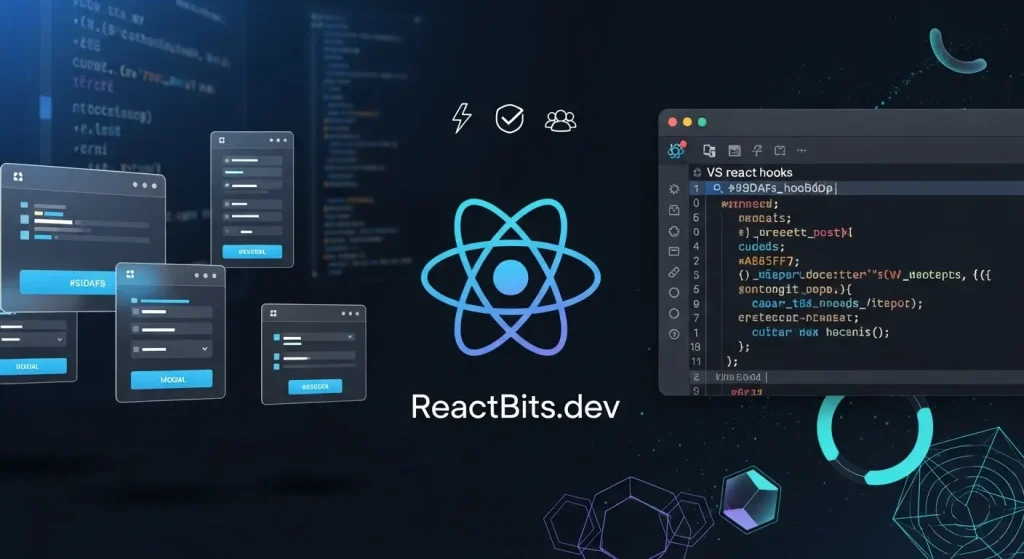Open the extensions puzzle icon in editor sidebar

pyautogui.click(x=674, y=231)
